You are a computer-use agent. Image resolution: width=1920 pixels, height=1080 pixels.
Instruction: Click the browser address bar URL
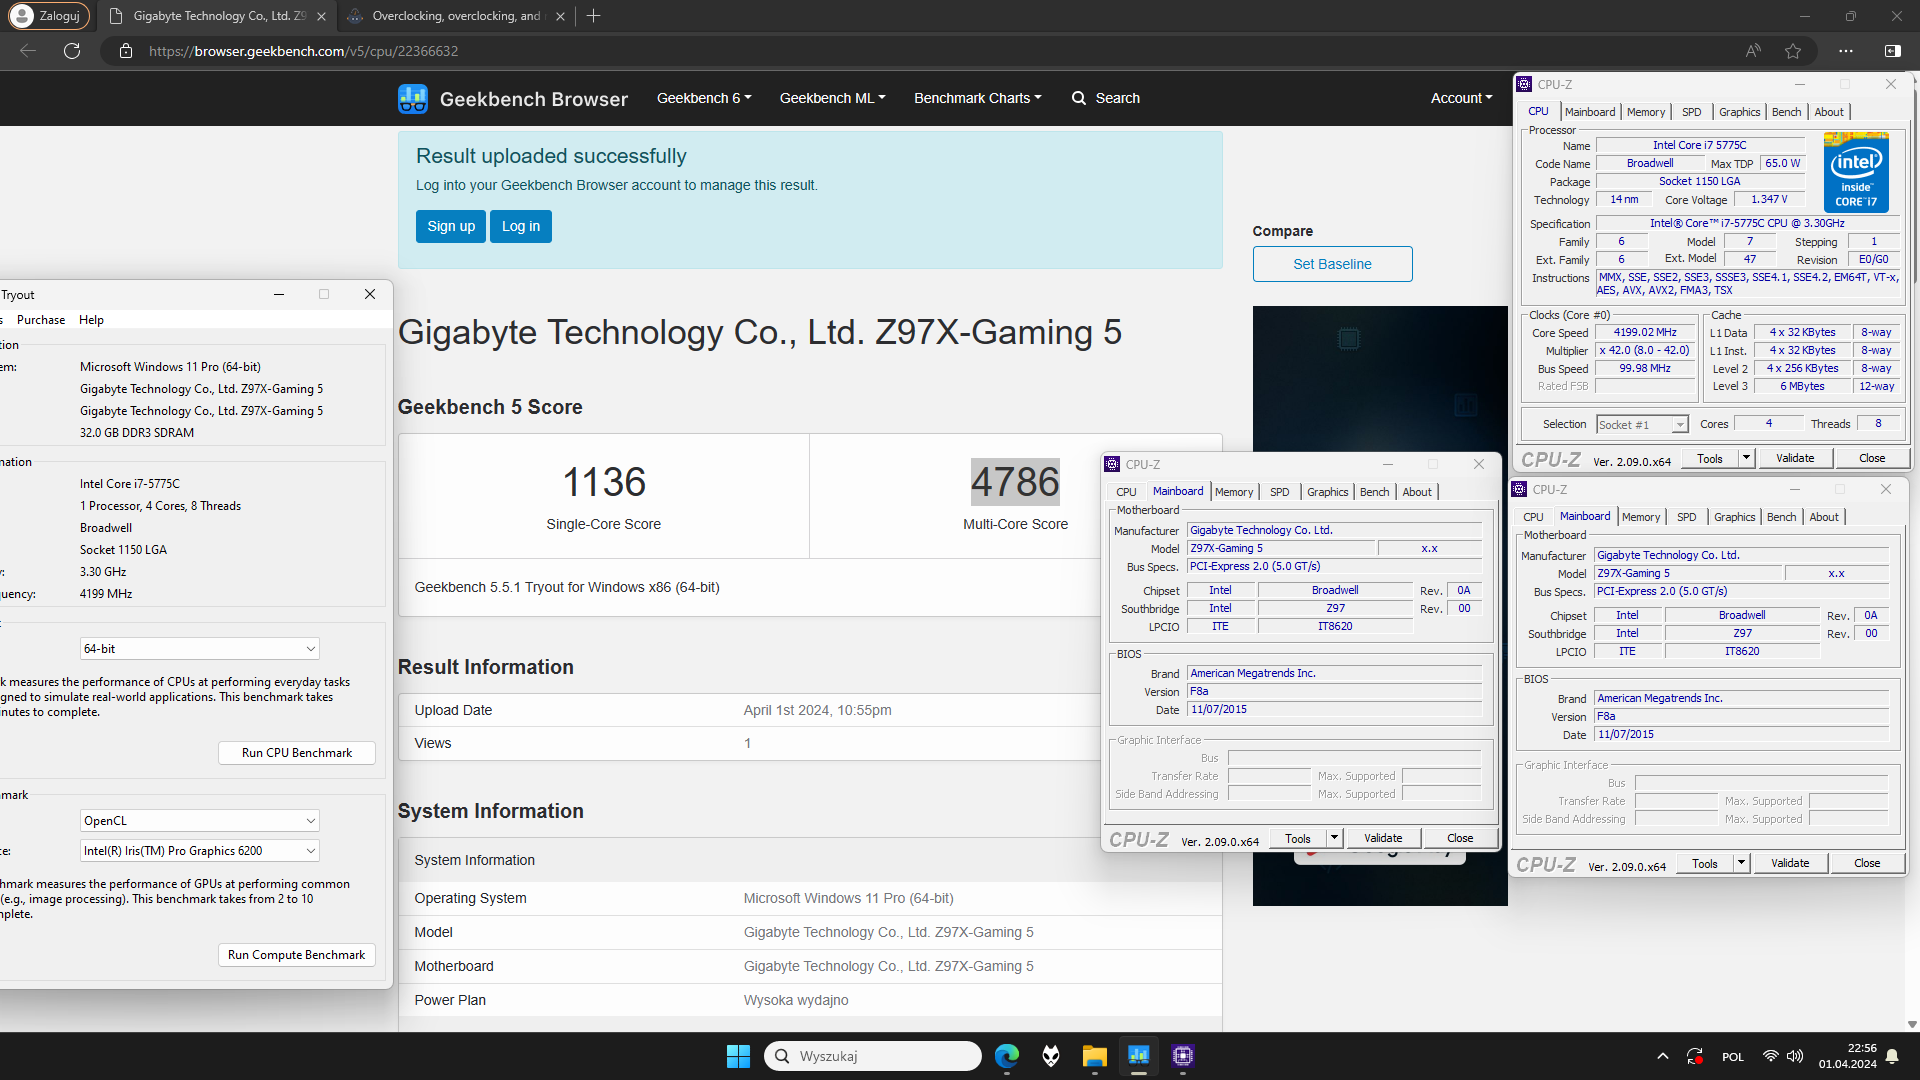pos(304,51)
